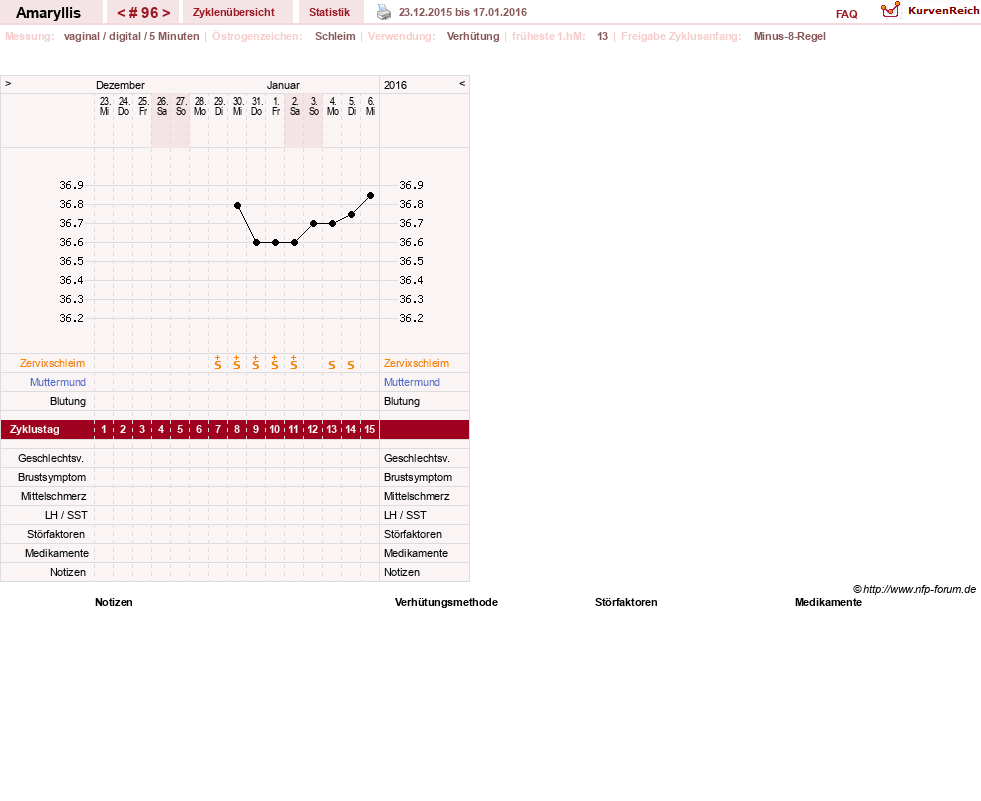Click cycle day 15 in Zyklustag row
The height and width of the screenshot is (801, 981).
click(x=370, y=429)
